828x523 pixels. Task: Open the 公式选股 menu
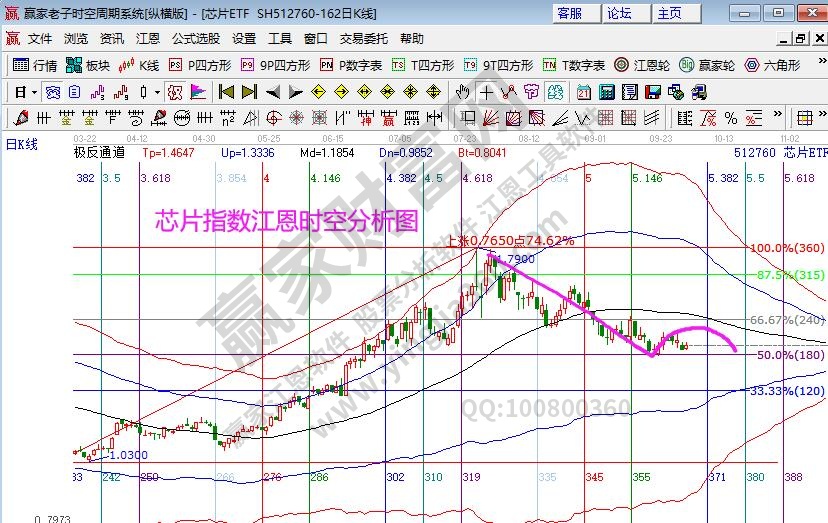coord(195,39)
